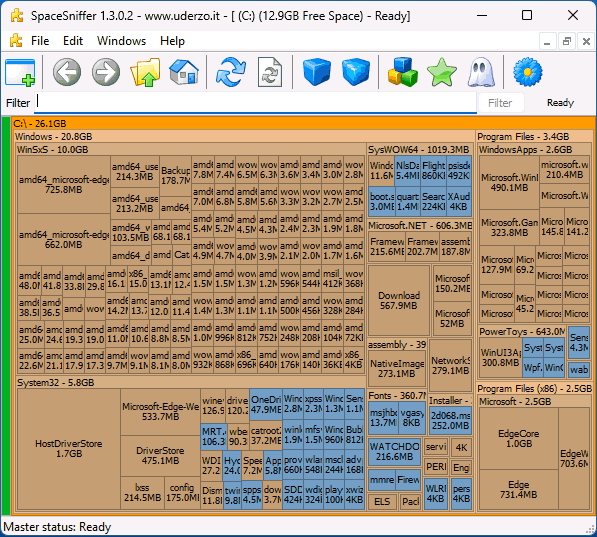The height and width of the screenshot is (537, 597).
Task: Select the EdgeW 703.6M block
Action: coord(574,459)
